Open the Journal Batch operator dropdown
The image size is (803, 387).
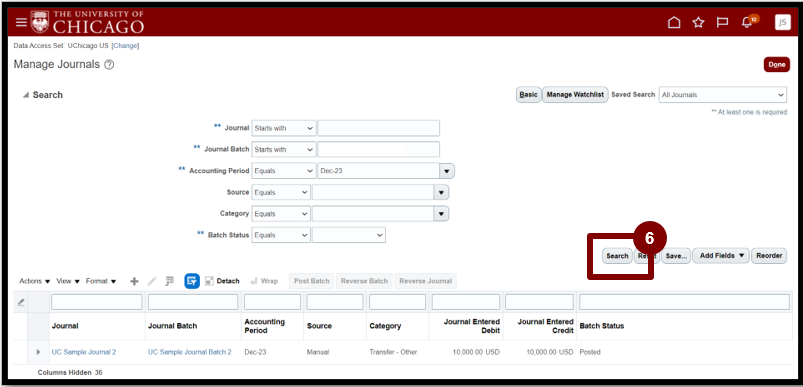point(284,149)
